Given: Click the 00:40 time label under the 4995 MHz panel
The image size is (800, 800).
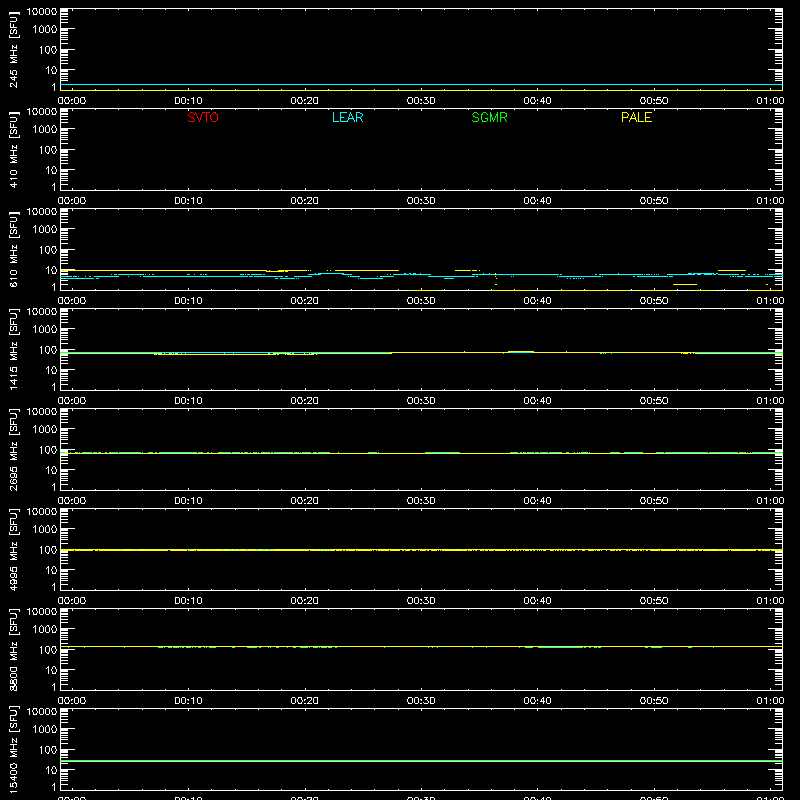Looking at the screenshot, I should coord(537,601).
